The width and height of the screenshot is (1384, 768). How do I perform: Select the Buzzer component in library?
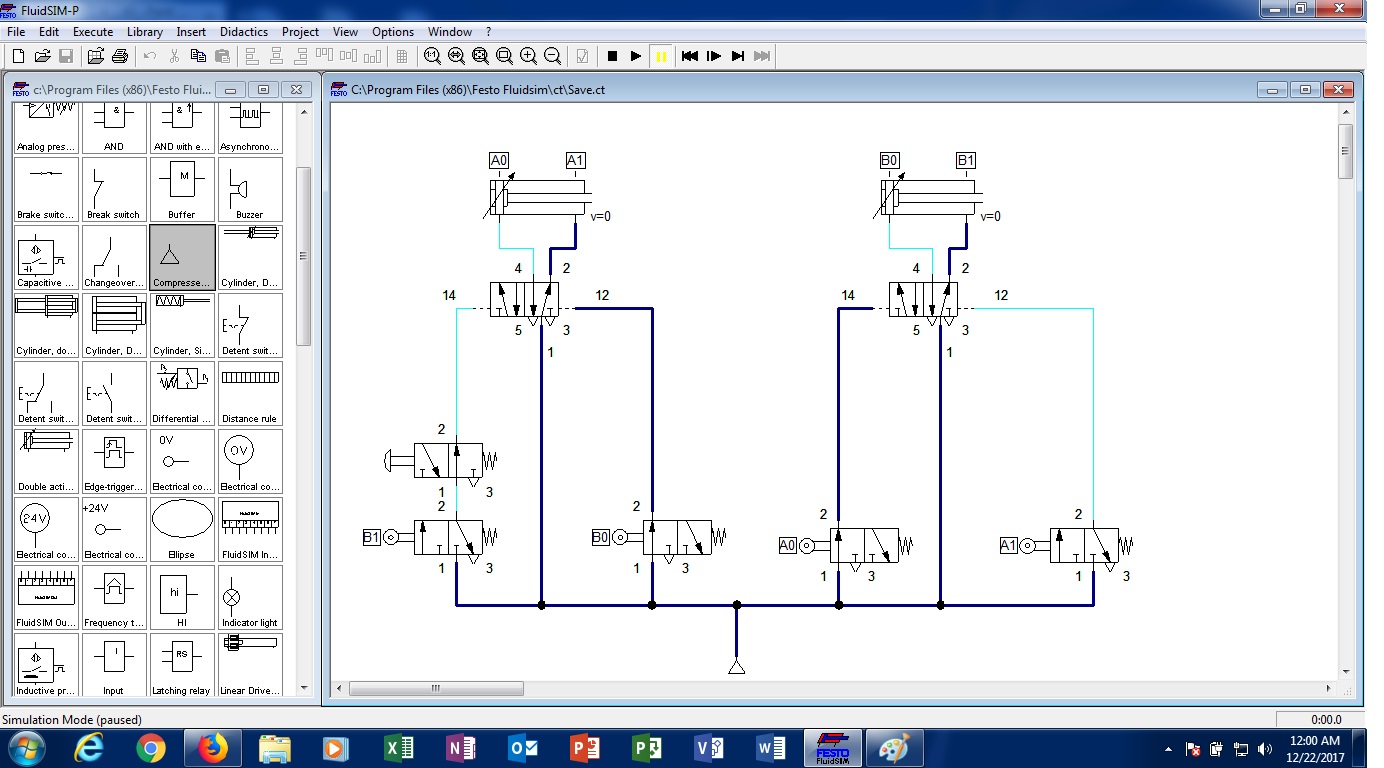coord(250,190)
